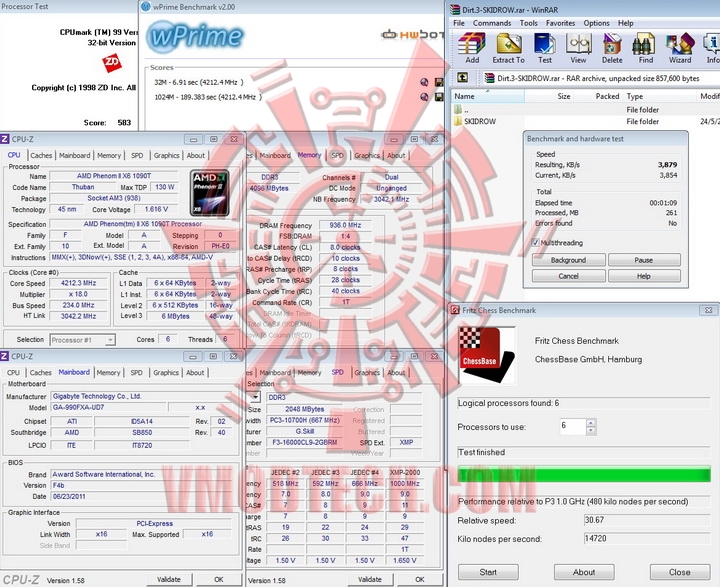View details icon of wPrime 1024M score
Viewport: 720px width, 587px height.
424,97
